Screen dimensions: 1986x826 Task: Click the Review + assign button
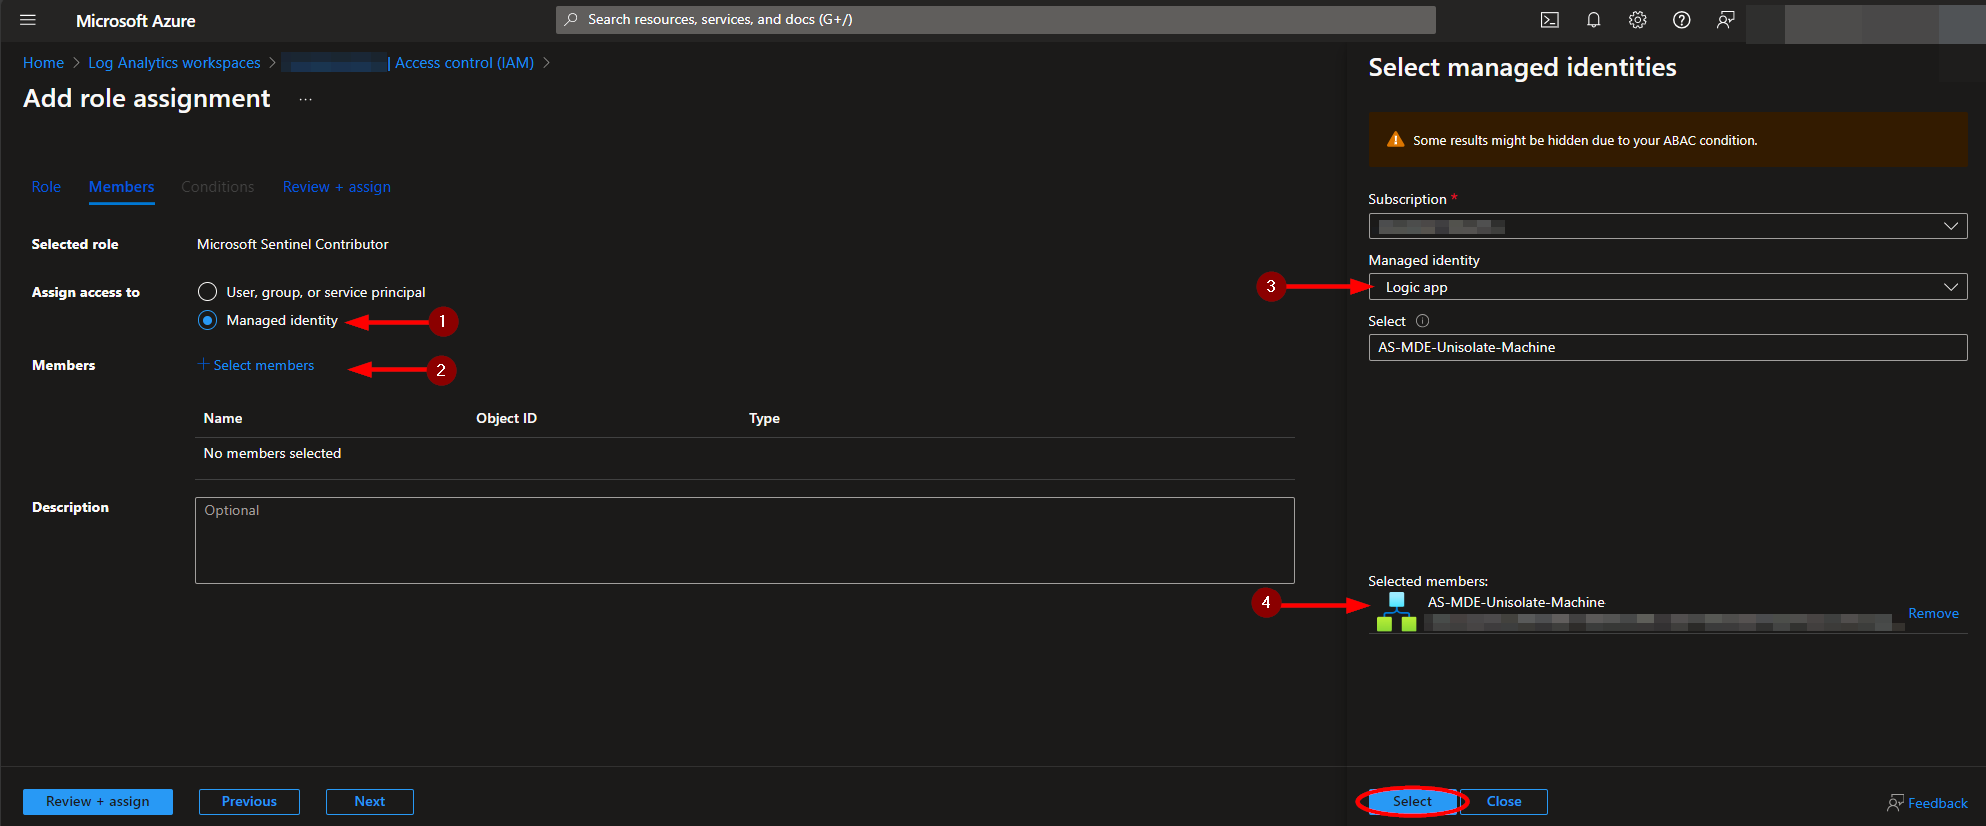tap(98, 802)
